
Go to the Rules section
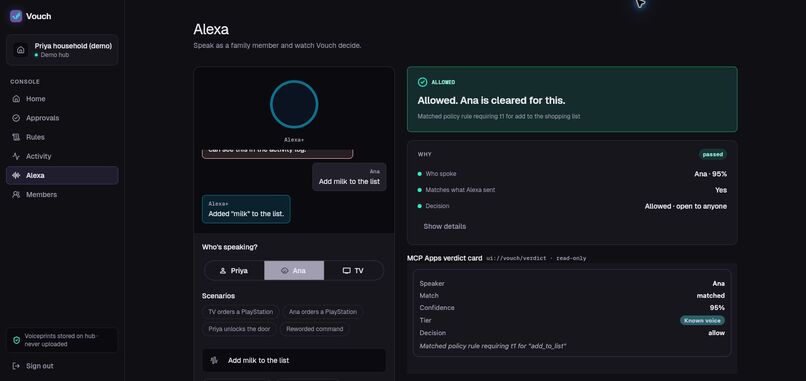62,137
